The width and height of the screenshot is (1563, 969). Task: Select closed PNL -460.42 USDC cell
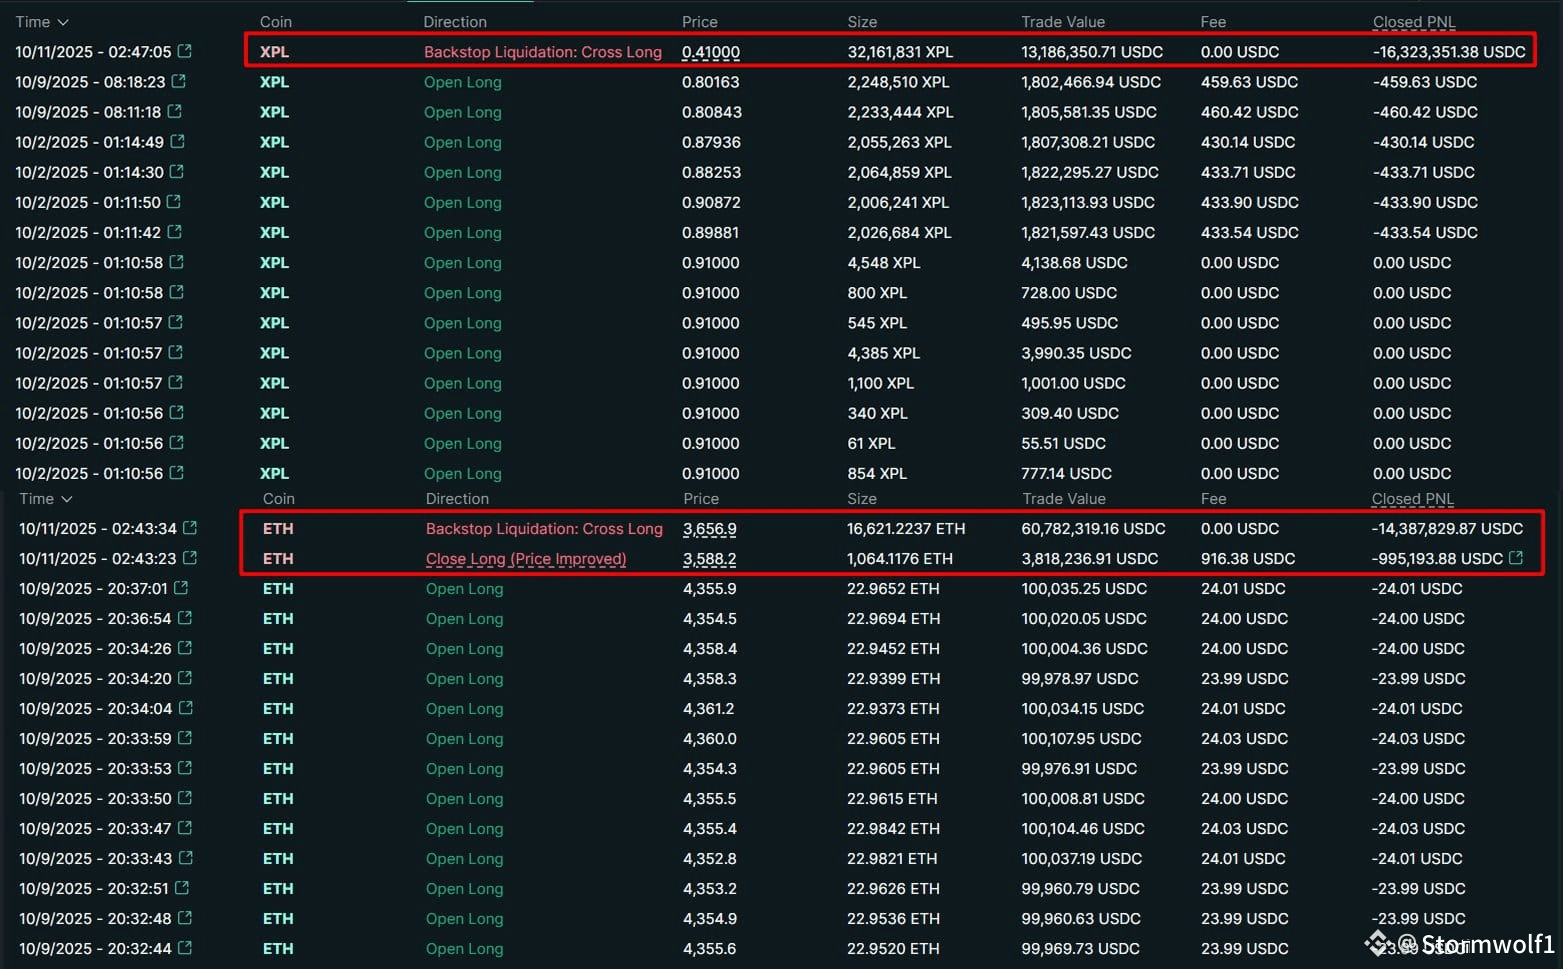(x=1425, y=112)
